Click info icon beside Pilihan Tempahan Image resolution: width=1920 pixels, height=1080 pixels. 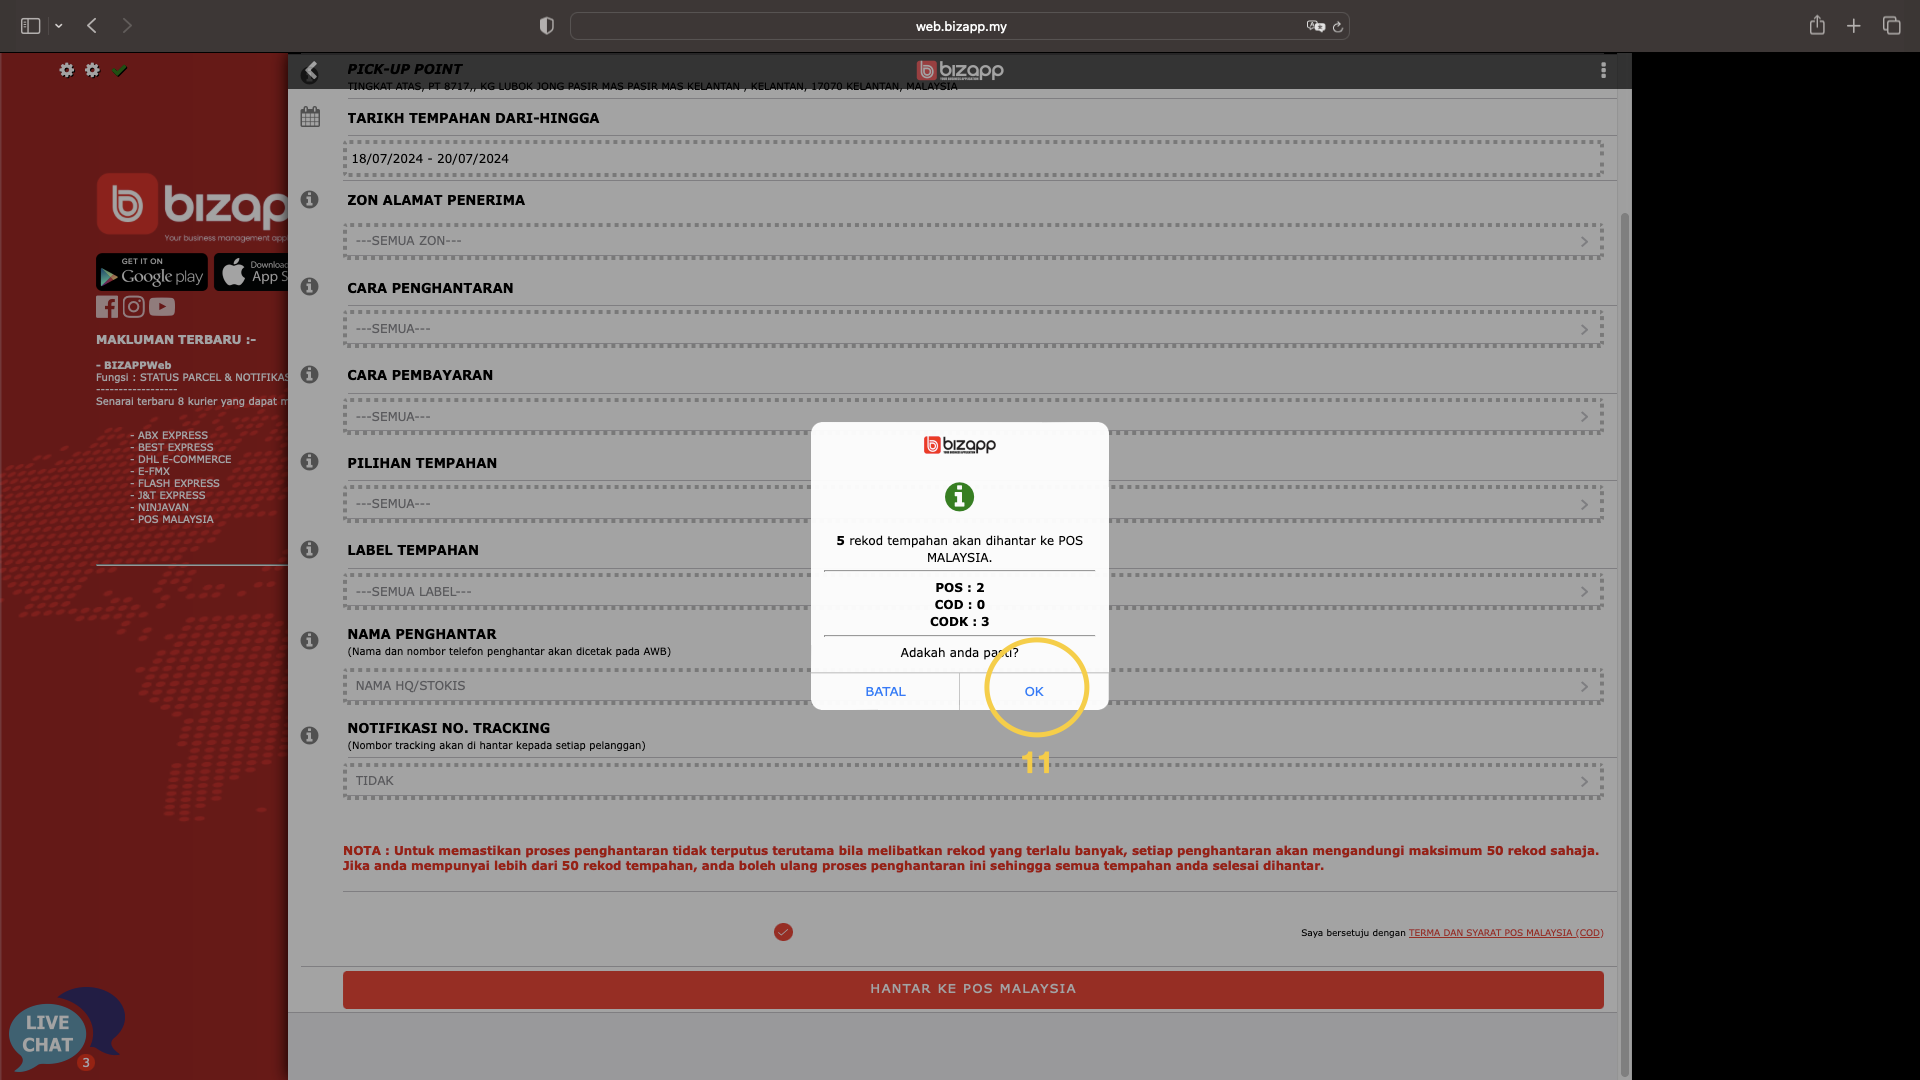point(310,461)
